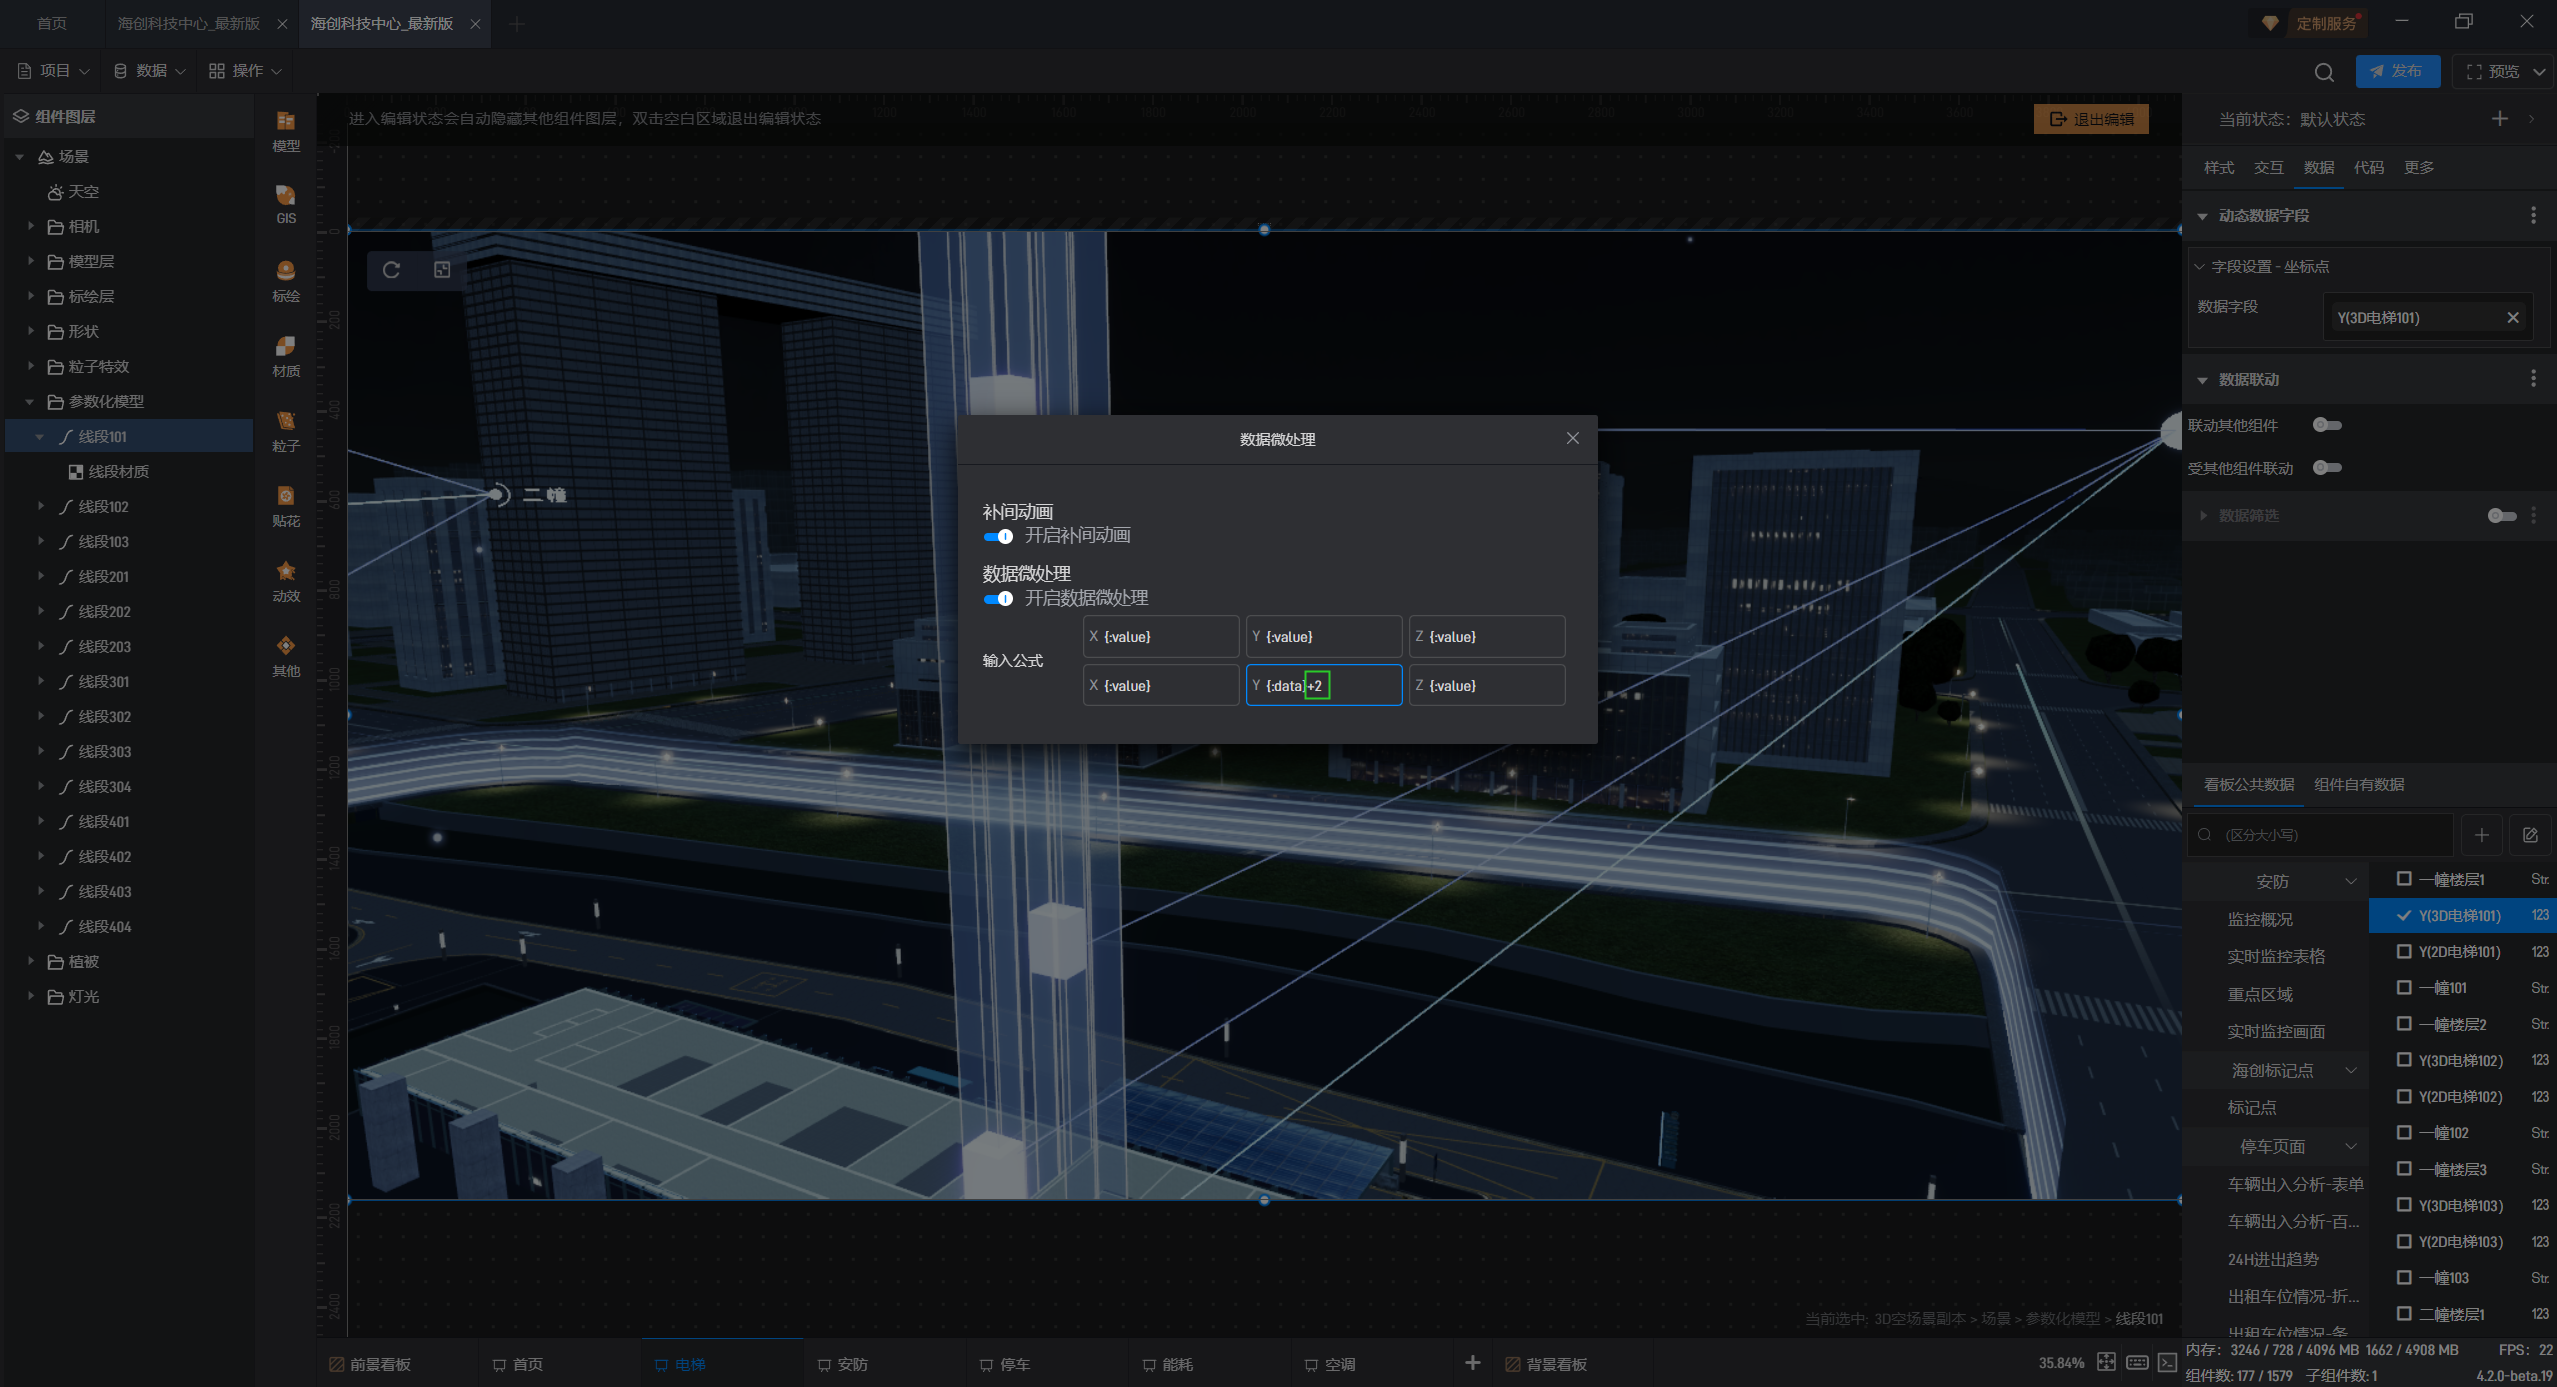Switch to the 样式 tab
2557x1387 pixels.
tap(2218, 167)
